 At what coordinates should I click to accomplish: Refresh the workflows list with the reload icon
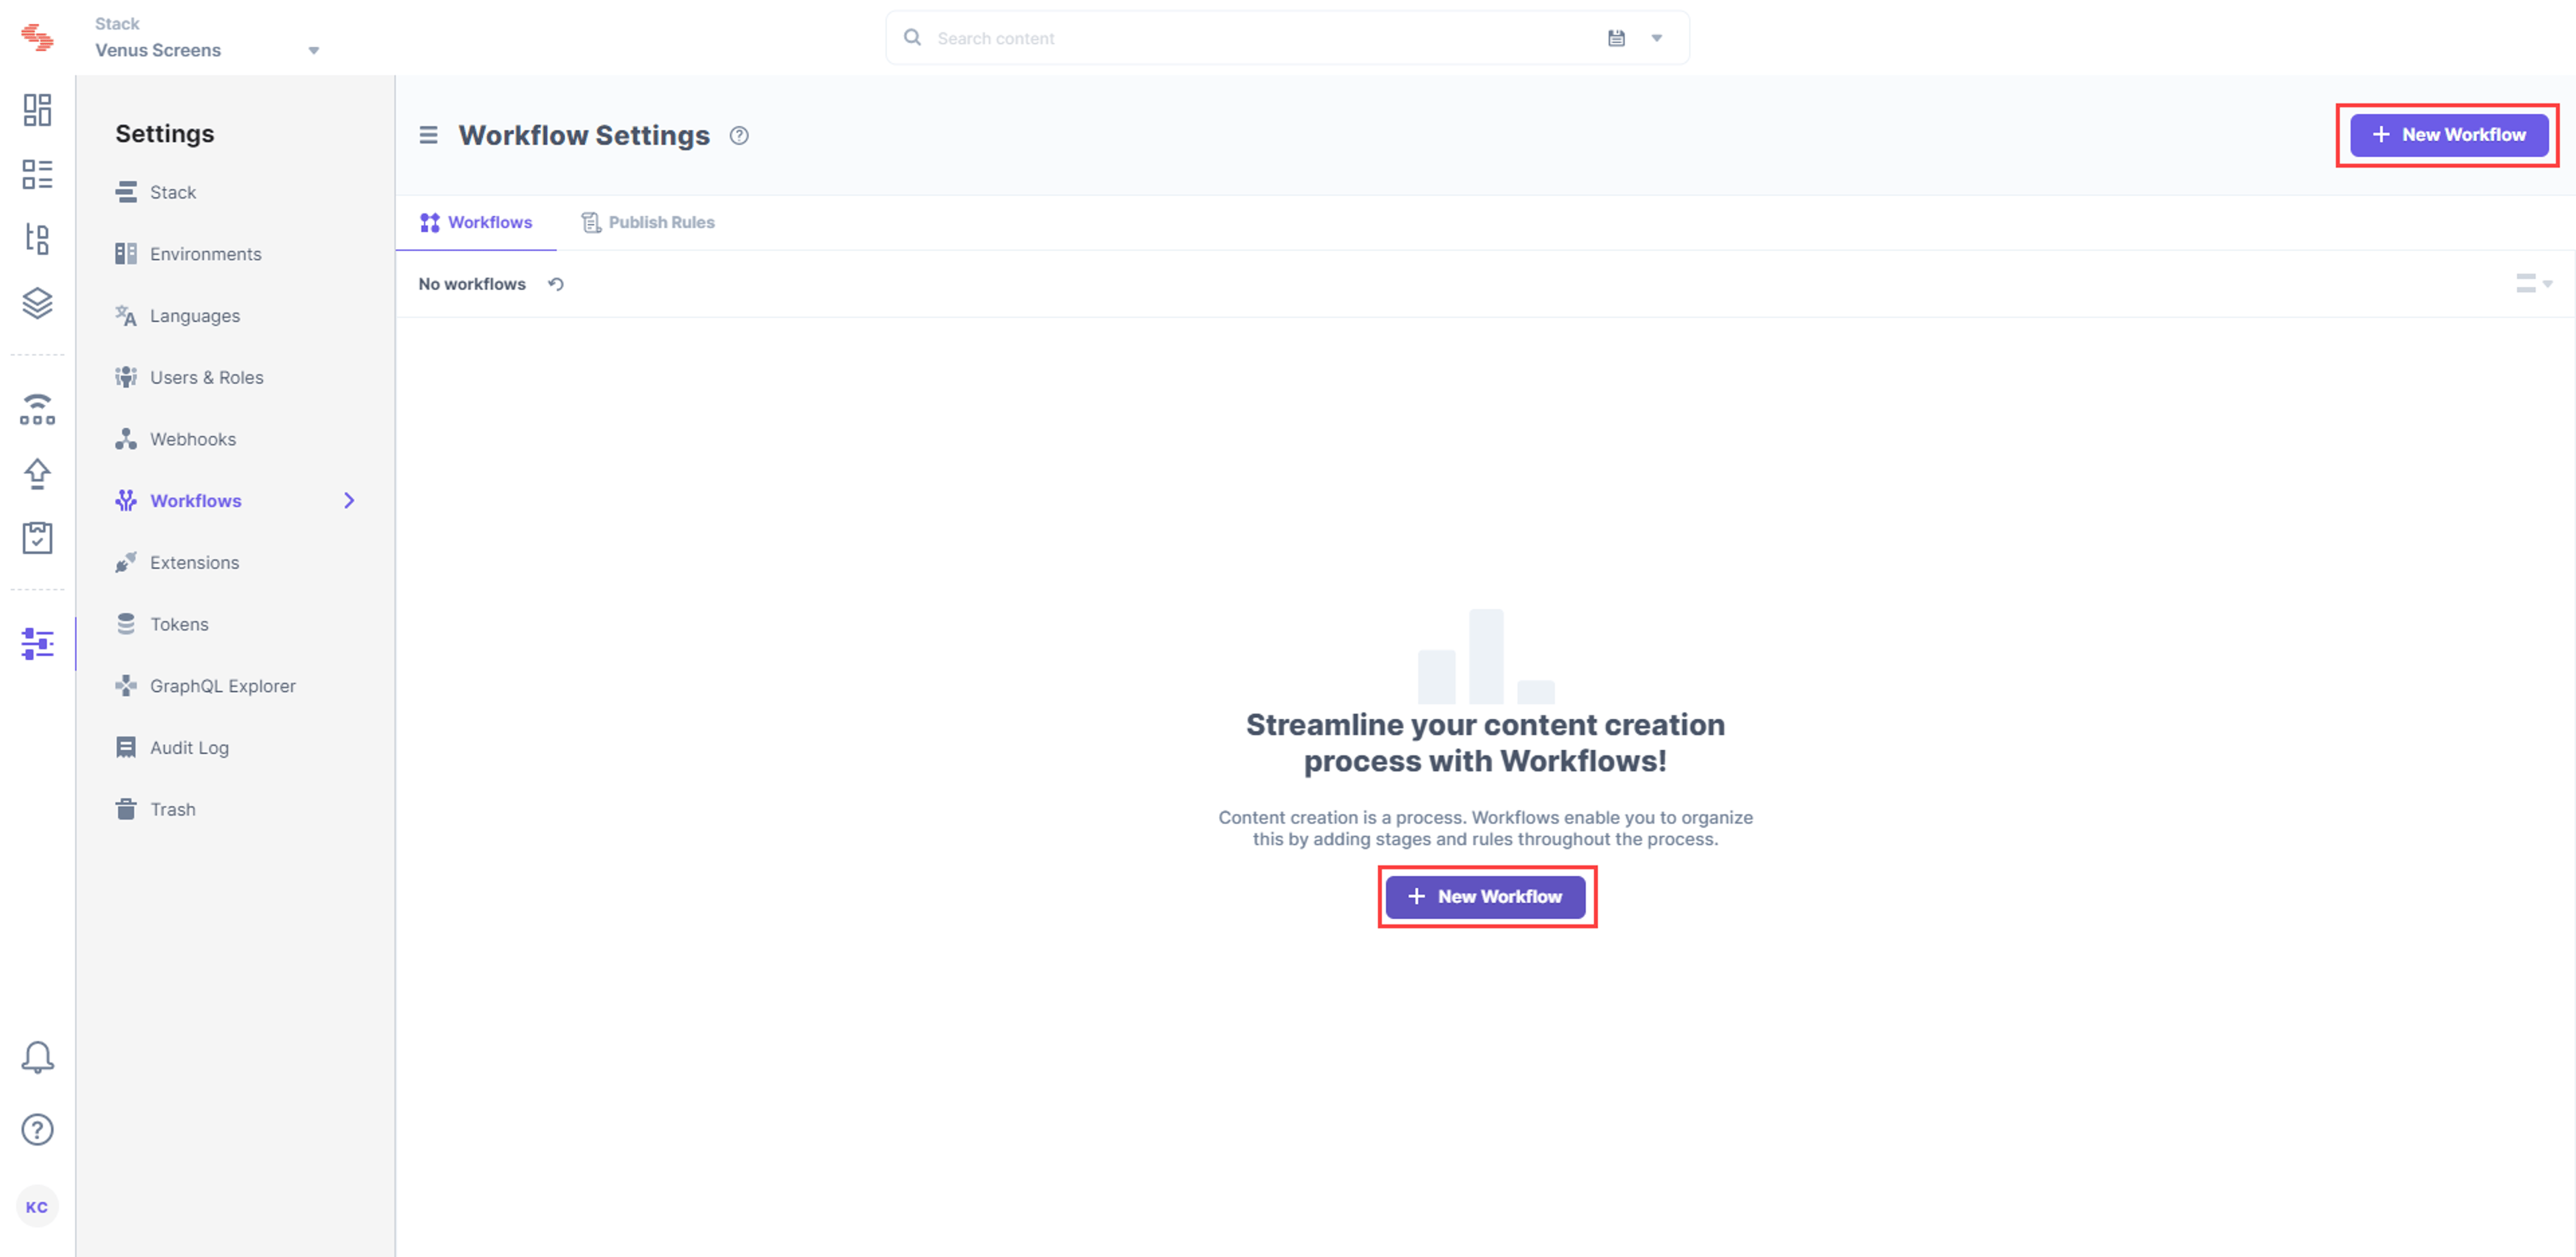(556, 284)
